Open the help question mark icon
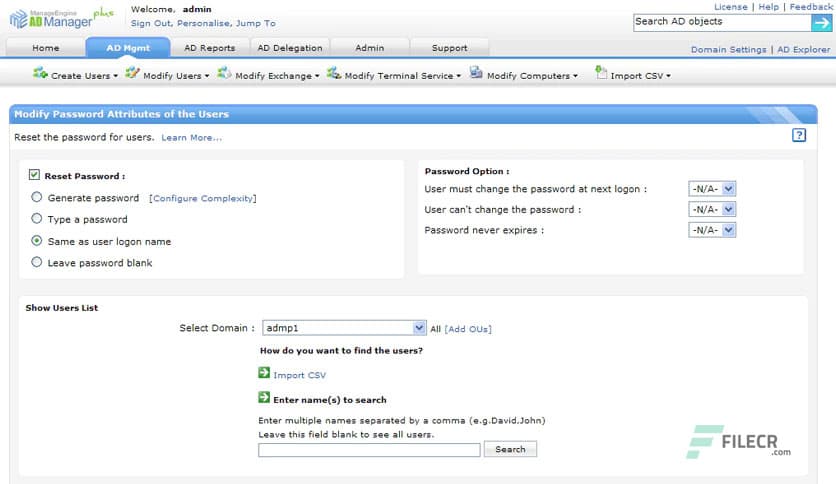836x484 pixels. pos(799,135)
